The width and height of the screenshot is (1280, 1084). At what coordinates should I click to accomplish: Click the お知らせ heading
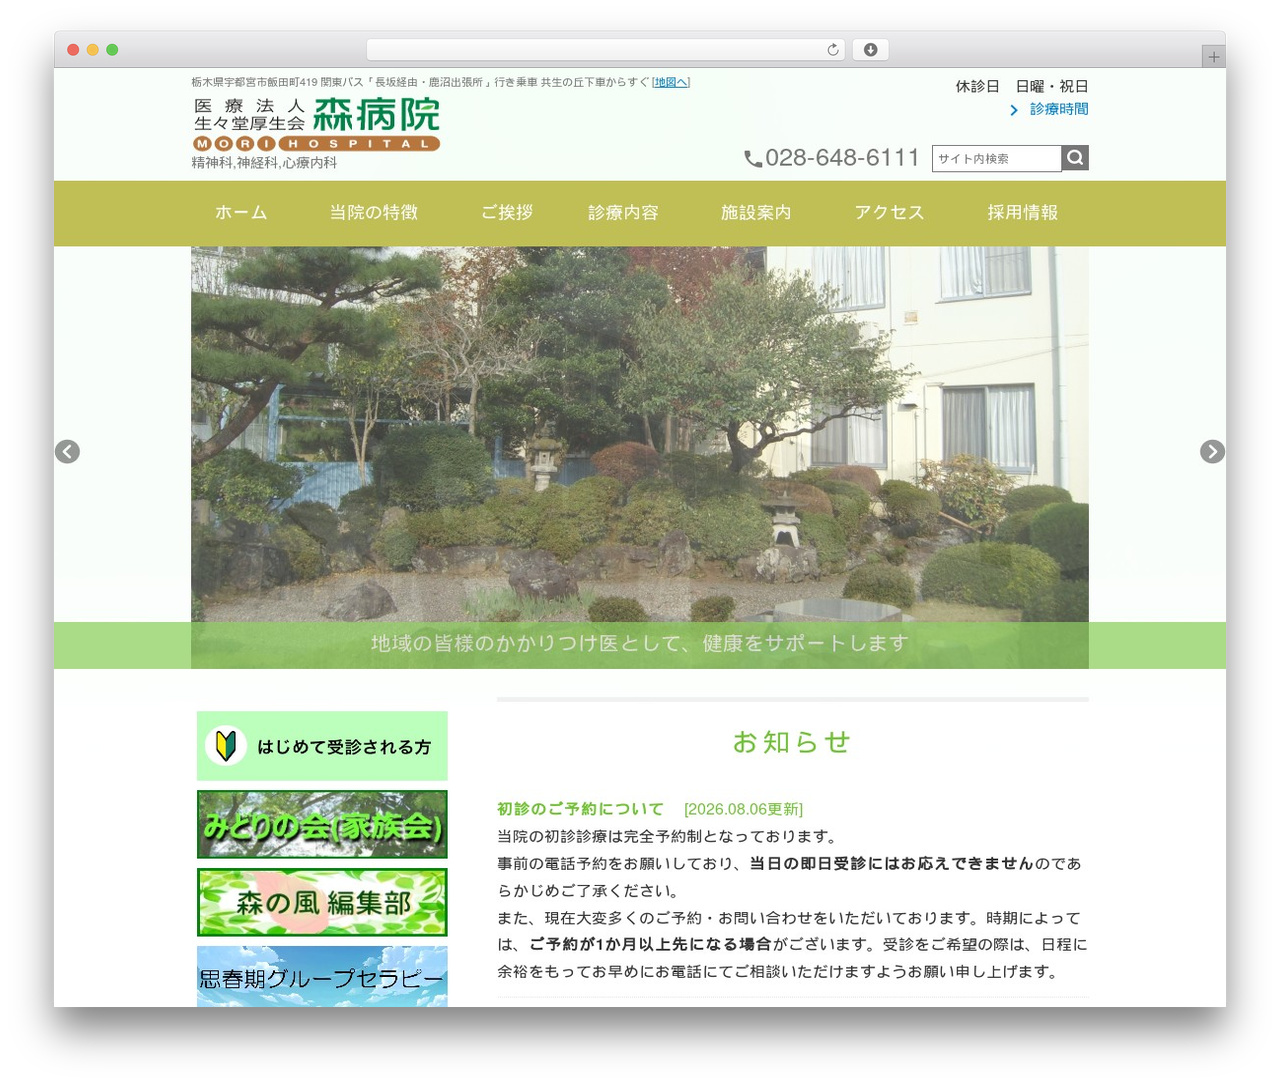coord(792,742)
